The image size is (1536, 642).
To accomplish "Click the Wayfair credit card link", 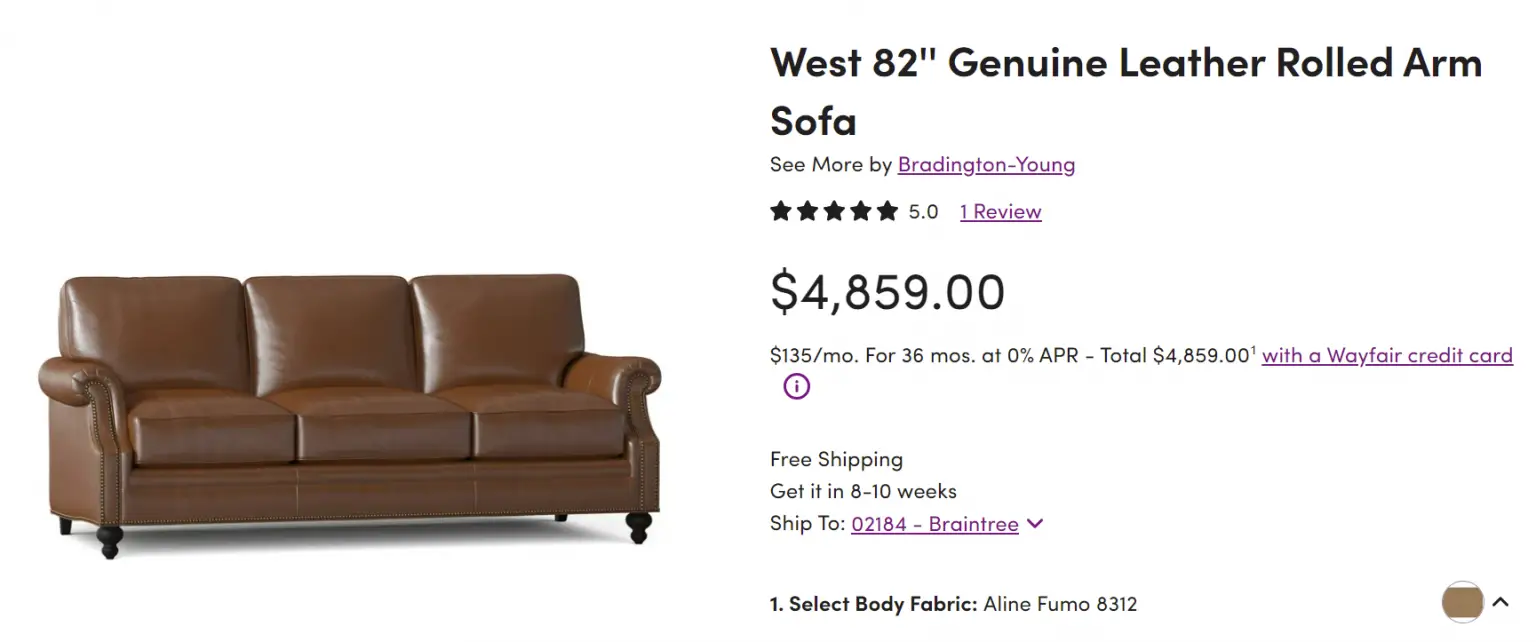I will pyautogui.click(x=1387, y=355).
